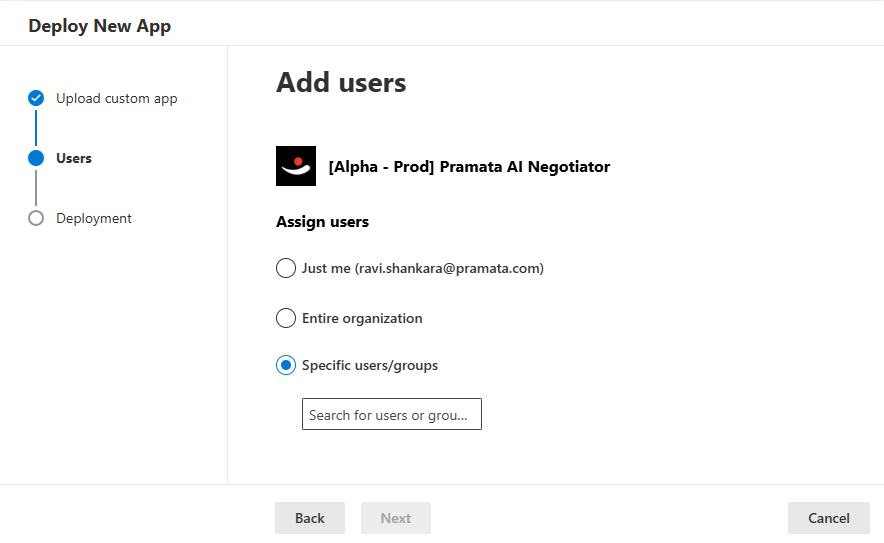Click the 'Search for users or groups' field
884x543 pixels.
click(392, 414)
